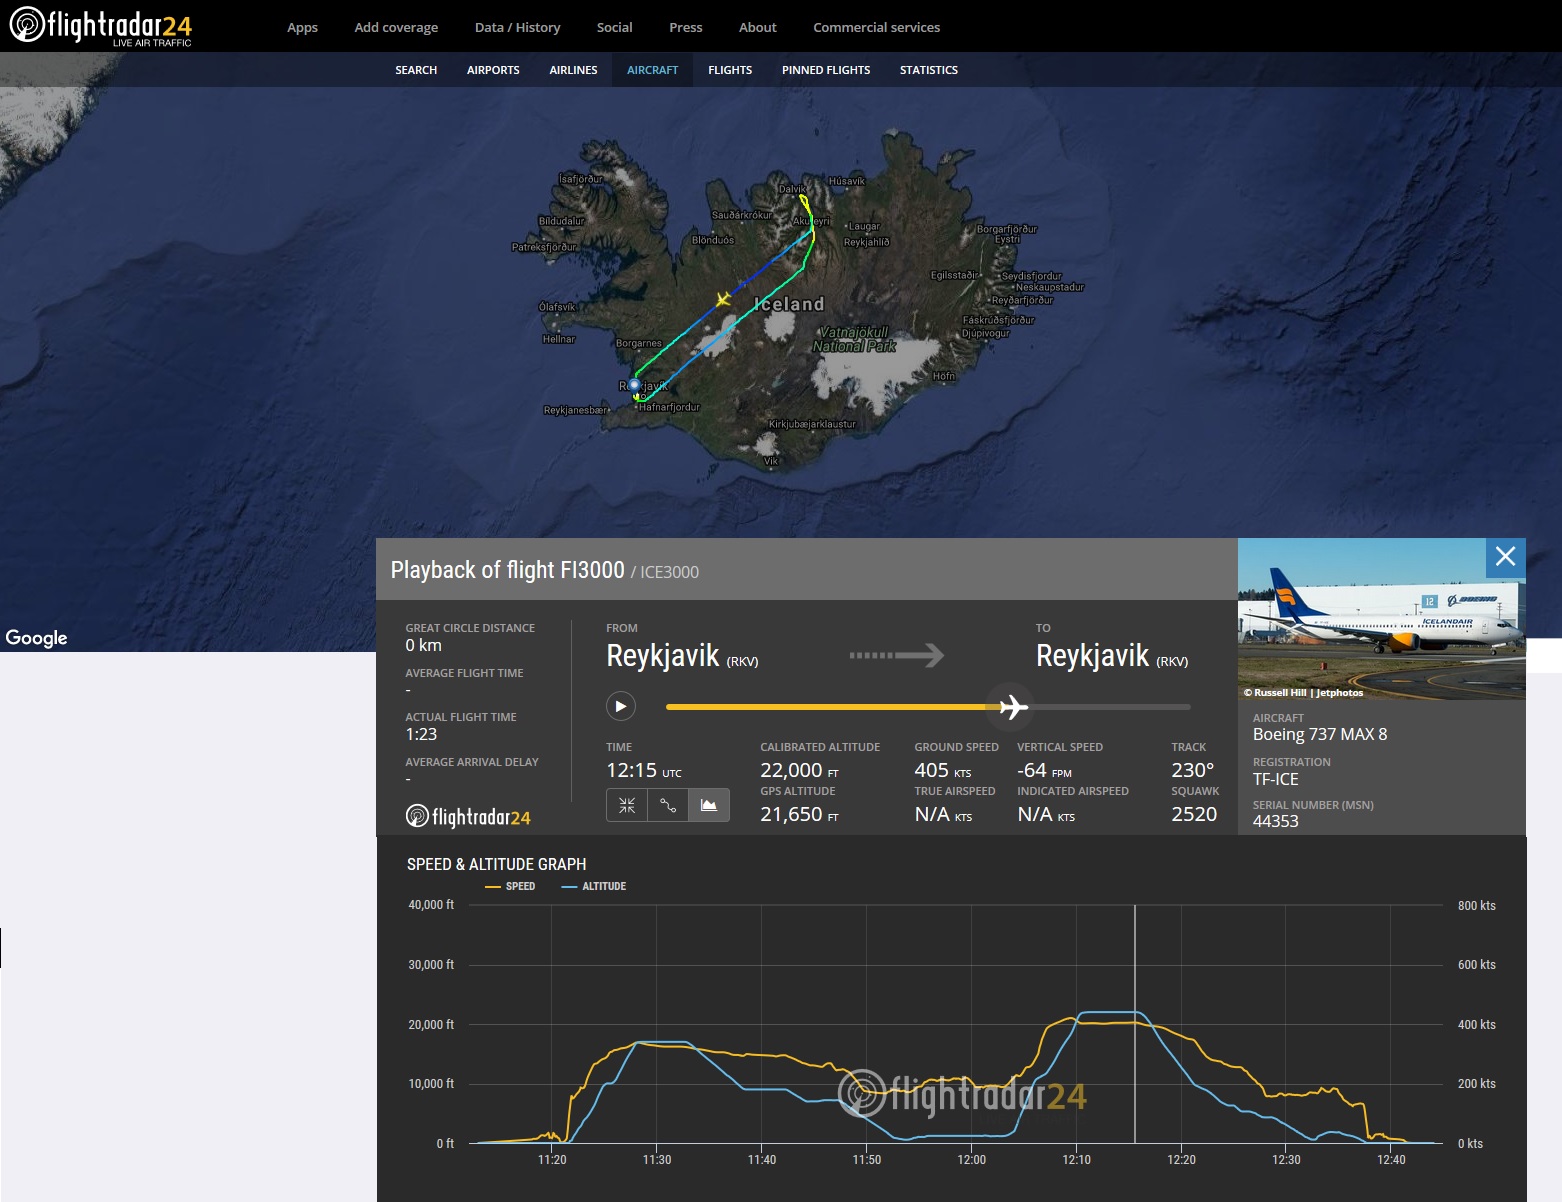Close the flight playback panel

pyautogui.click(x=1505, y=557)
